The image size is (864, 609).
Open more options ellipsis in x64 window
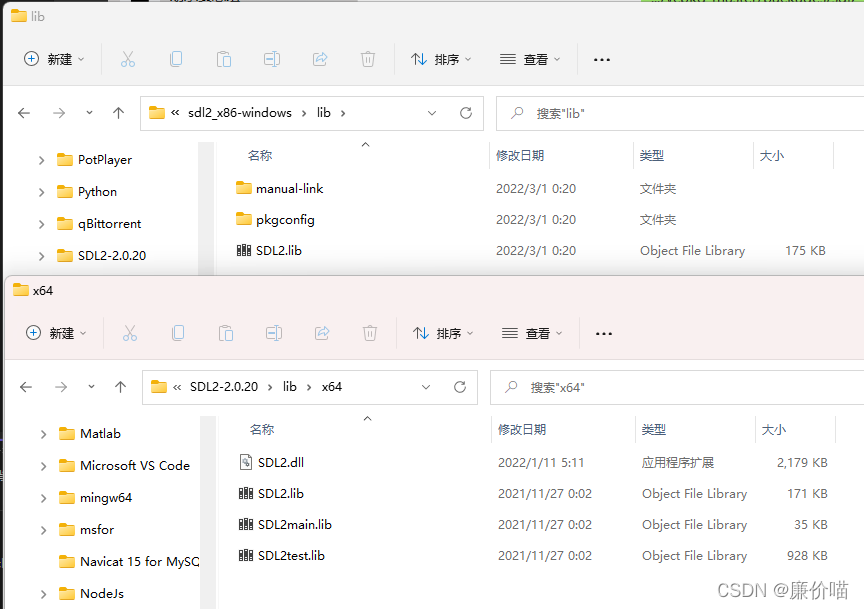(604, 333)
